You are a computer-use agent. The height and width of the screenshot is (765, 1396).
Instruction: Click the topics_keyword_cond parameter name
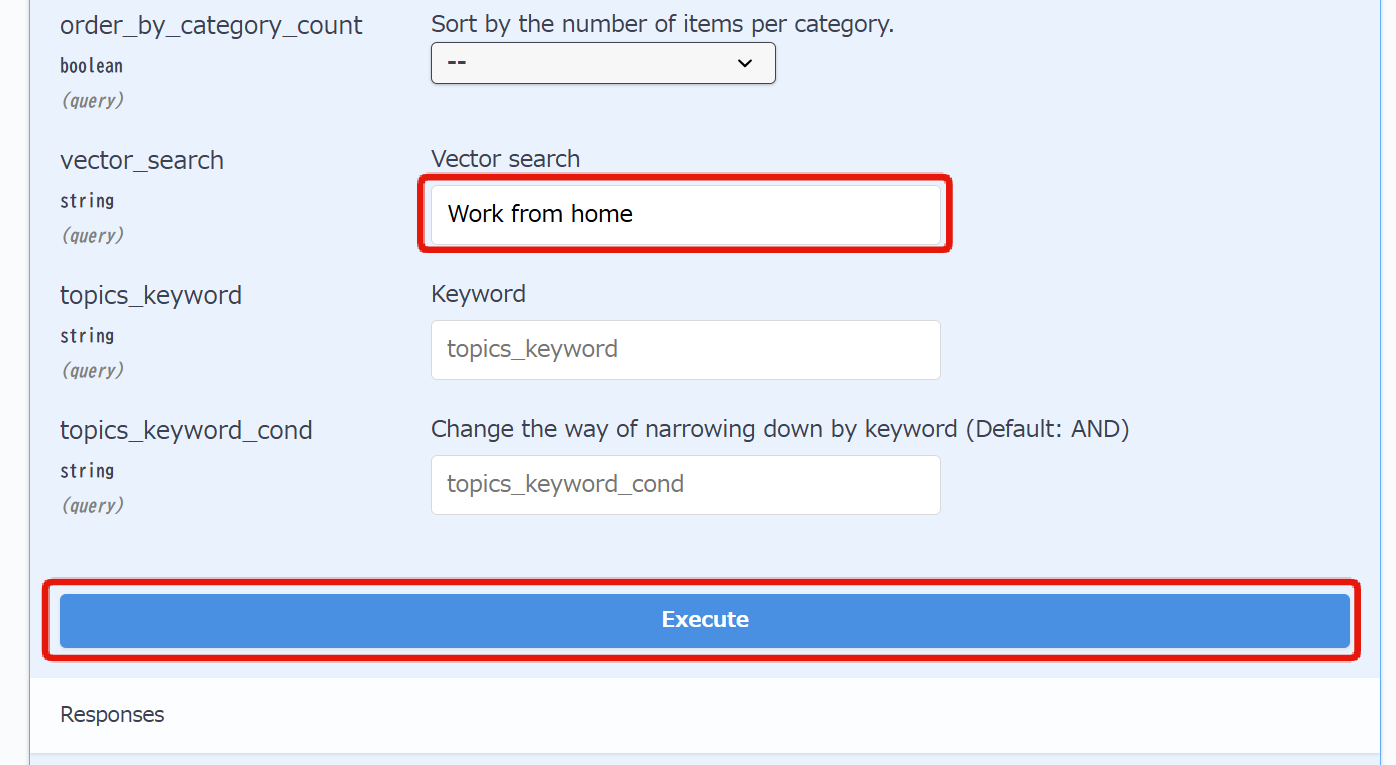point(186,430)
